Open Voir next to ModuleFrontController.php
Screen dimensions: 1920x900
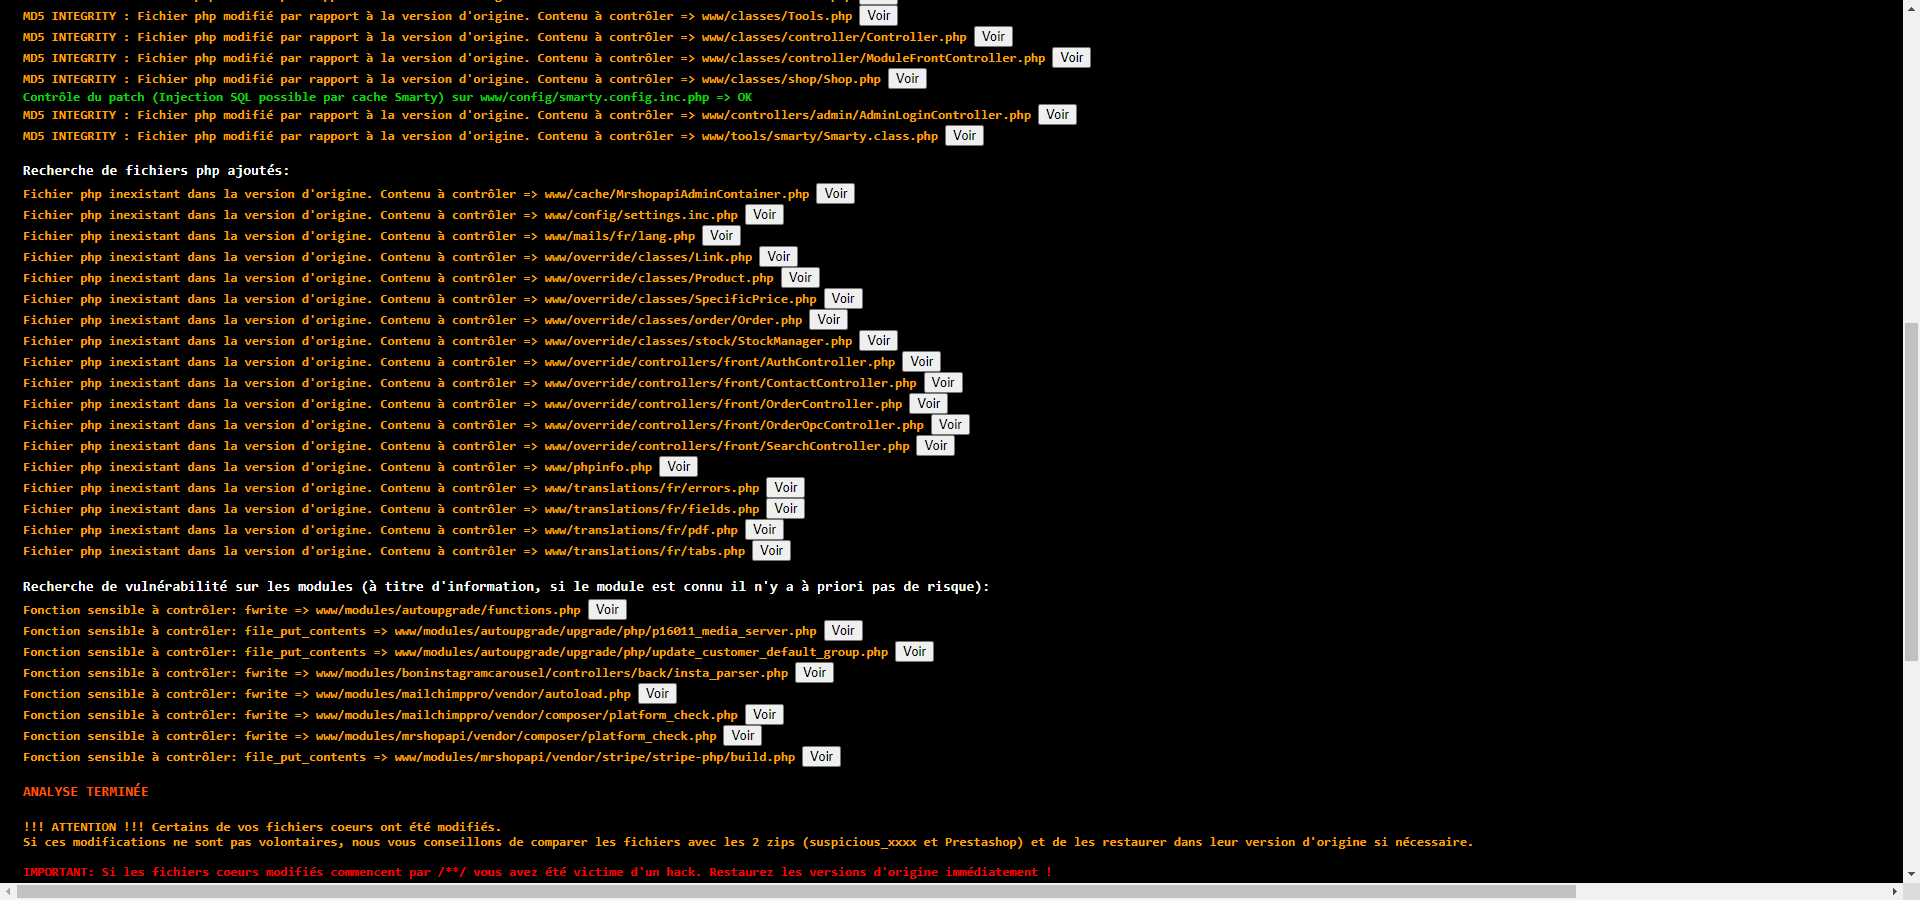point(1071,57)
